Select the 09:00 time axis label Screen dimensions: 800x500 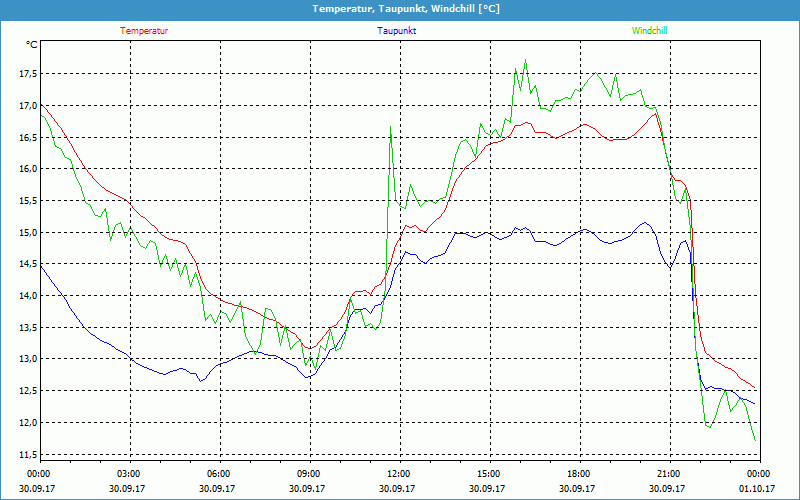[x=309, y=474]
